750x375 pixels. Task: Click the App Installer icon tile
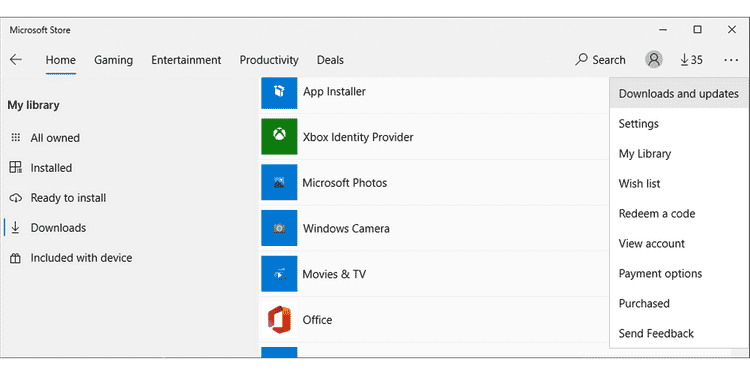pyautogui.click(x=279, y=92)
